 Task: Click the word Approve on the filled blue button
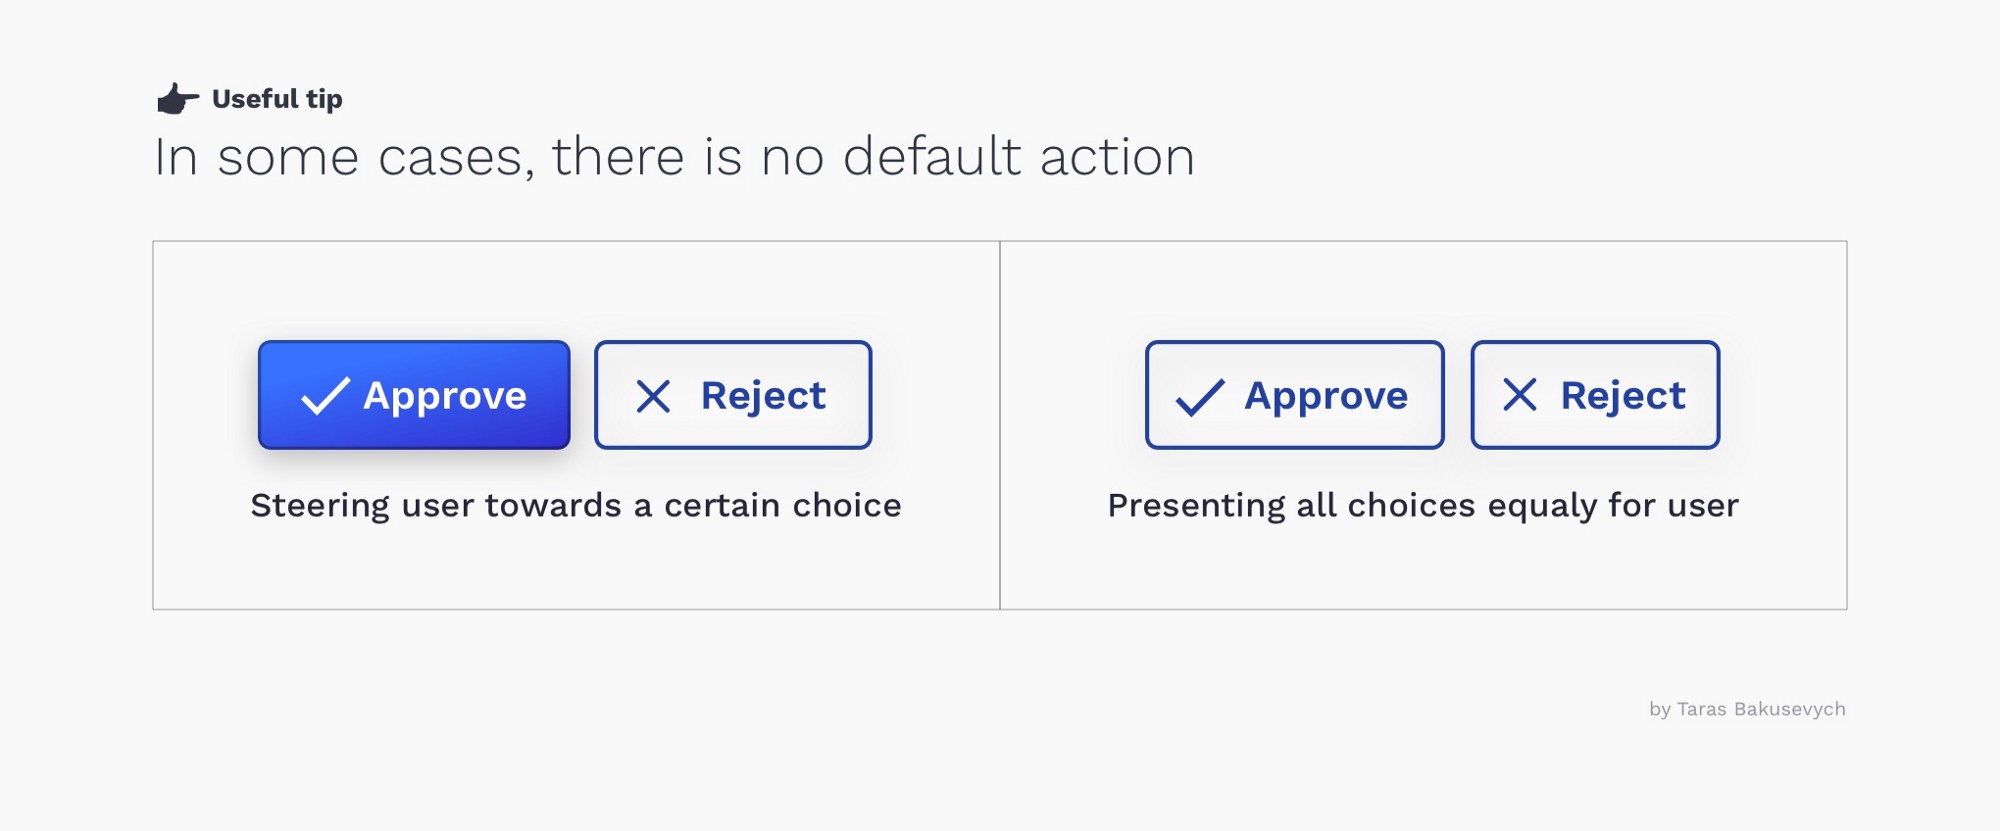pyautogui.click(x=445, y=396)
